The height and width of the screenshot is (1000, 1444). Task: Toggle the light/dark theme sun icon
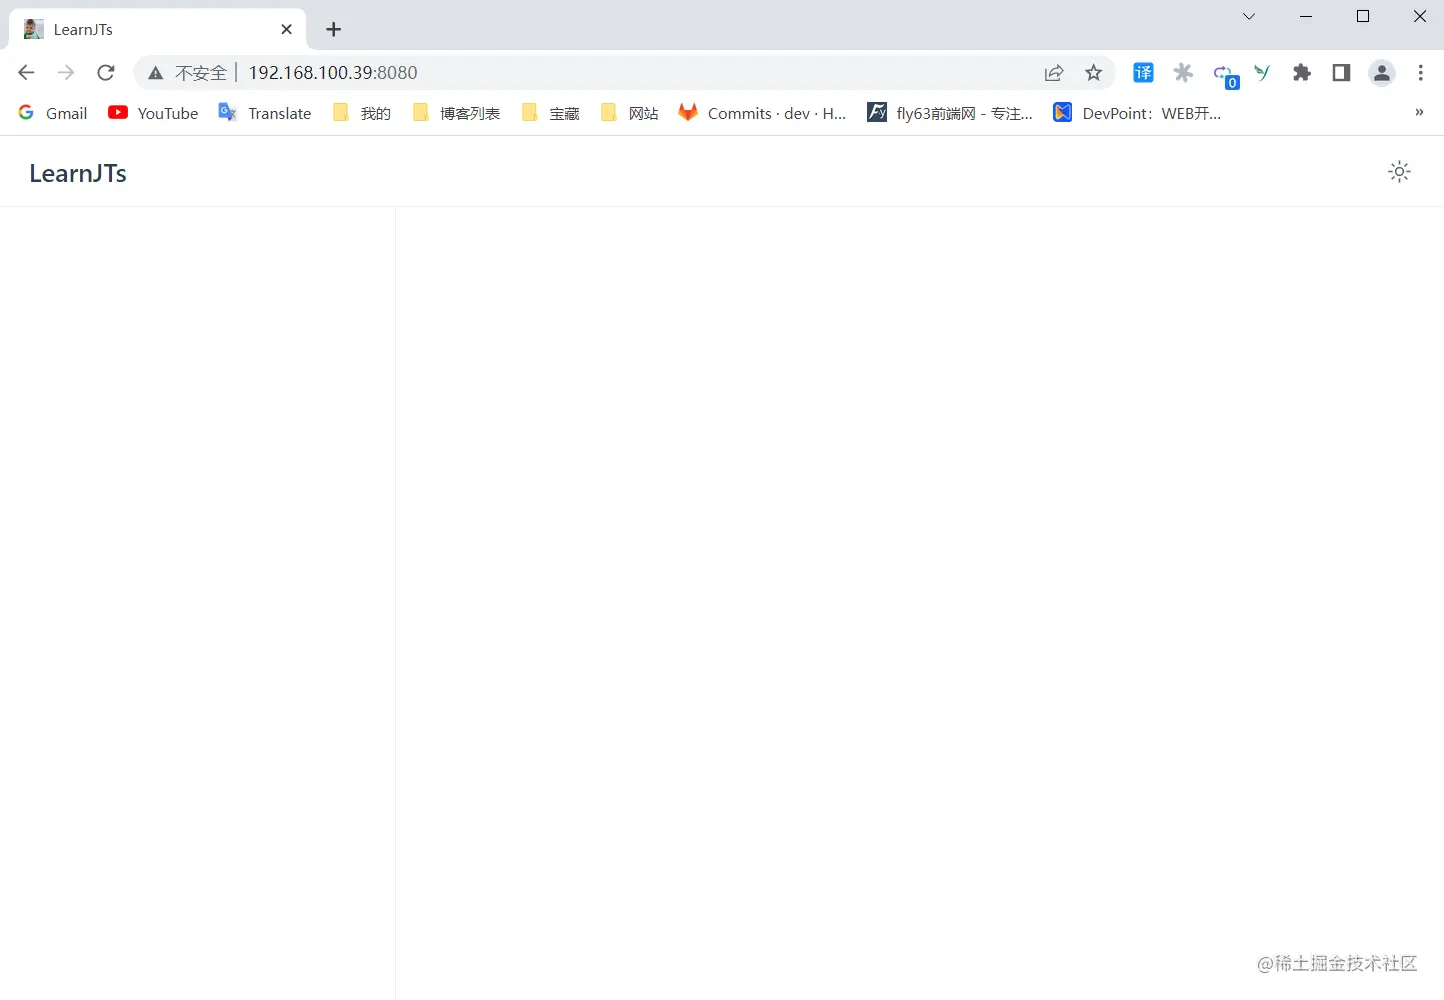[x=1399, y=172]
